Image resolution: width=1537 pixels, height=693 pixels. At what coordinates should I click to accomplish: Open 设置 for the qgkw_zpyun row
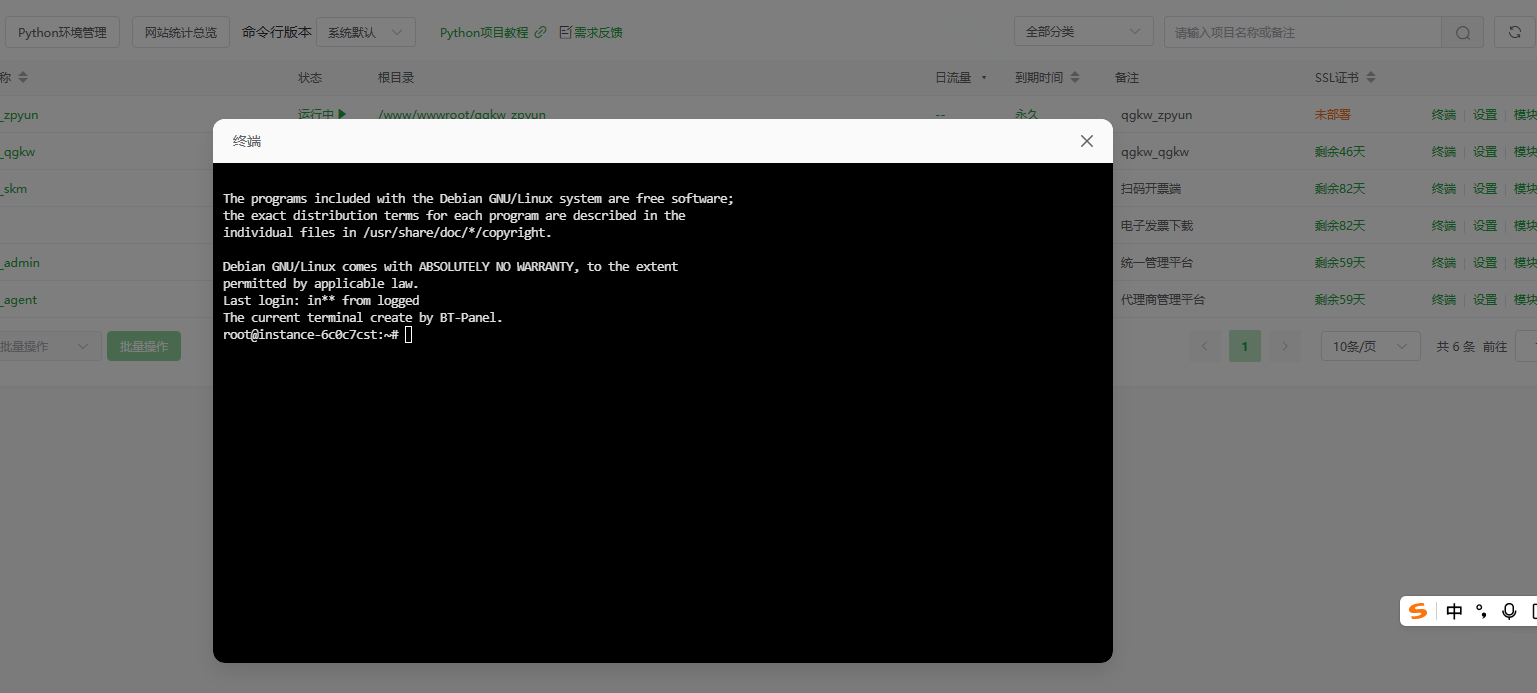tap(1485, 115)
